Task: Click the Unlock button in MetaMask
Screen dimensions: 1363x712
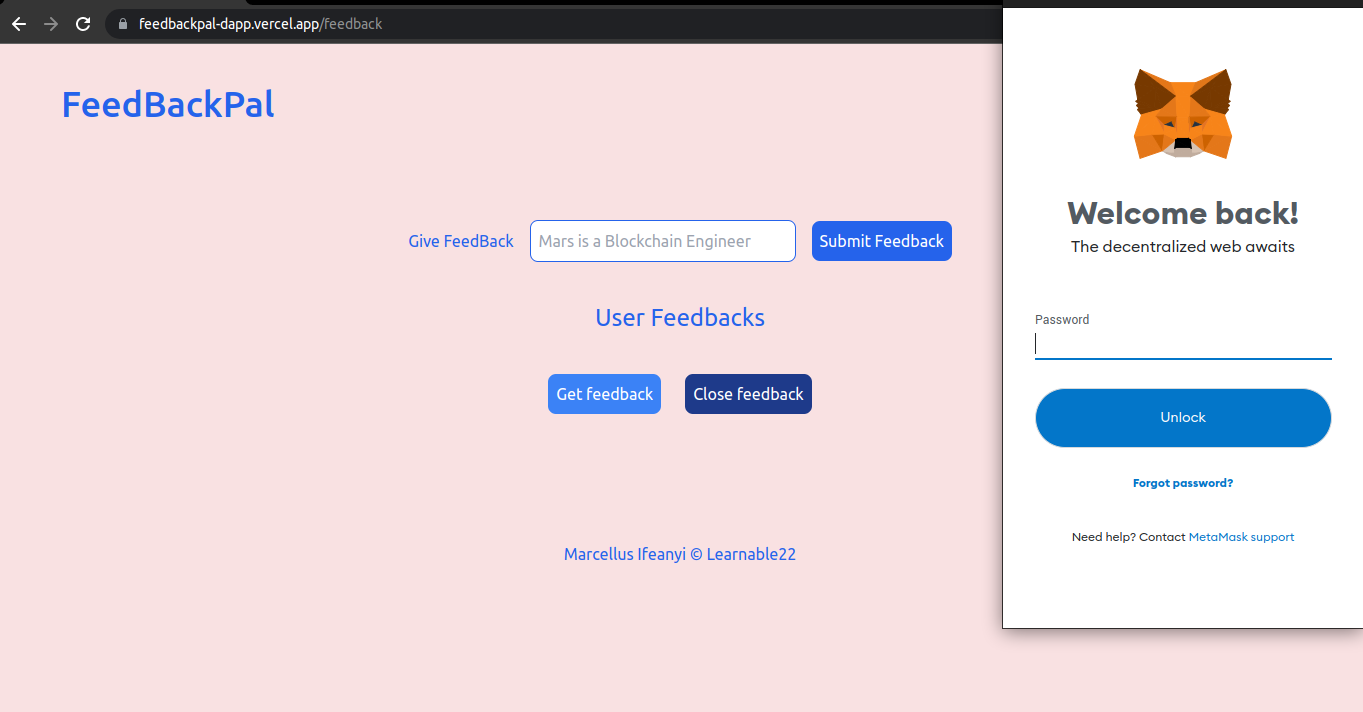Action: [1183, 417]
